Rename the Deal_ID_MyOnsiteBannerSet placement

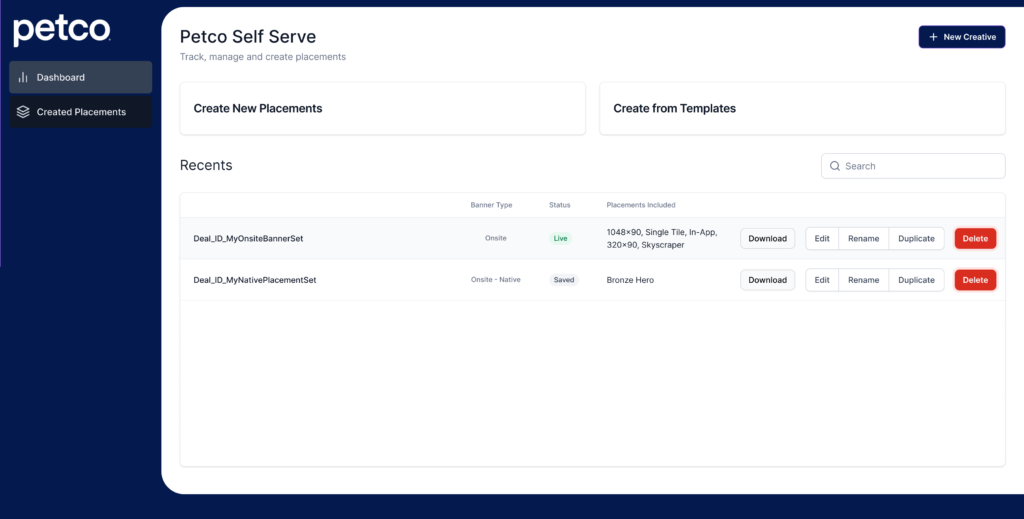[863, 238]
